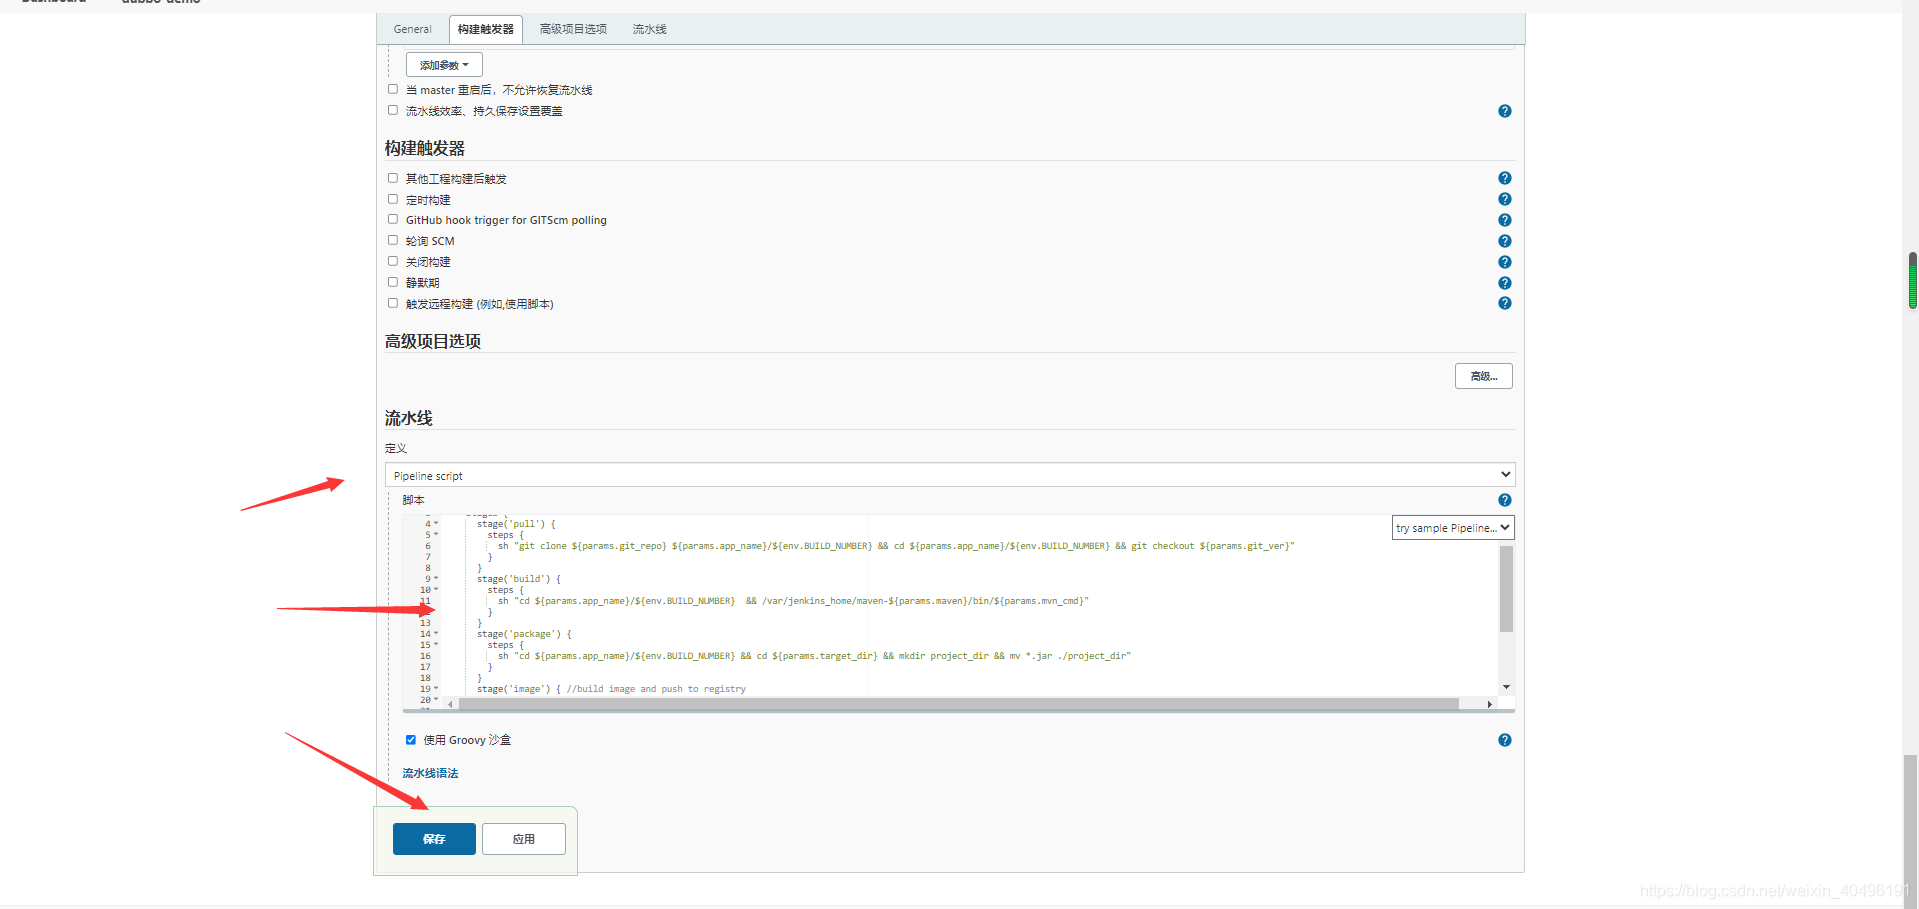Click the stage('image') code line
The image size is (1919, 909).
pyautogui.click(x=611, y=689)
